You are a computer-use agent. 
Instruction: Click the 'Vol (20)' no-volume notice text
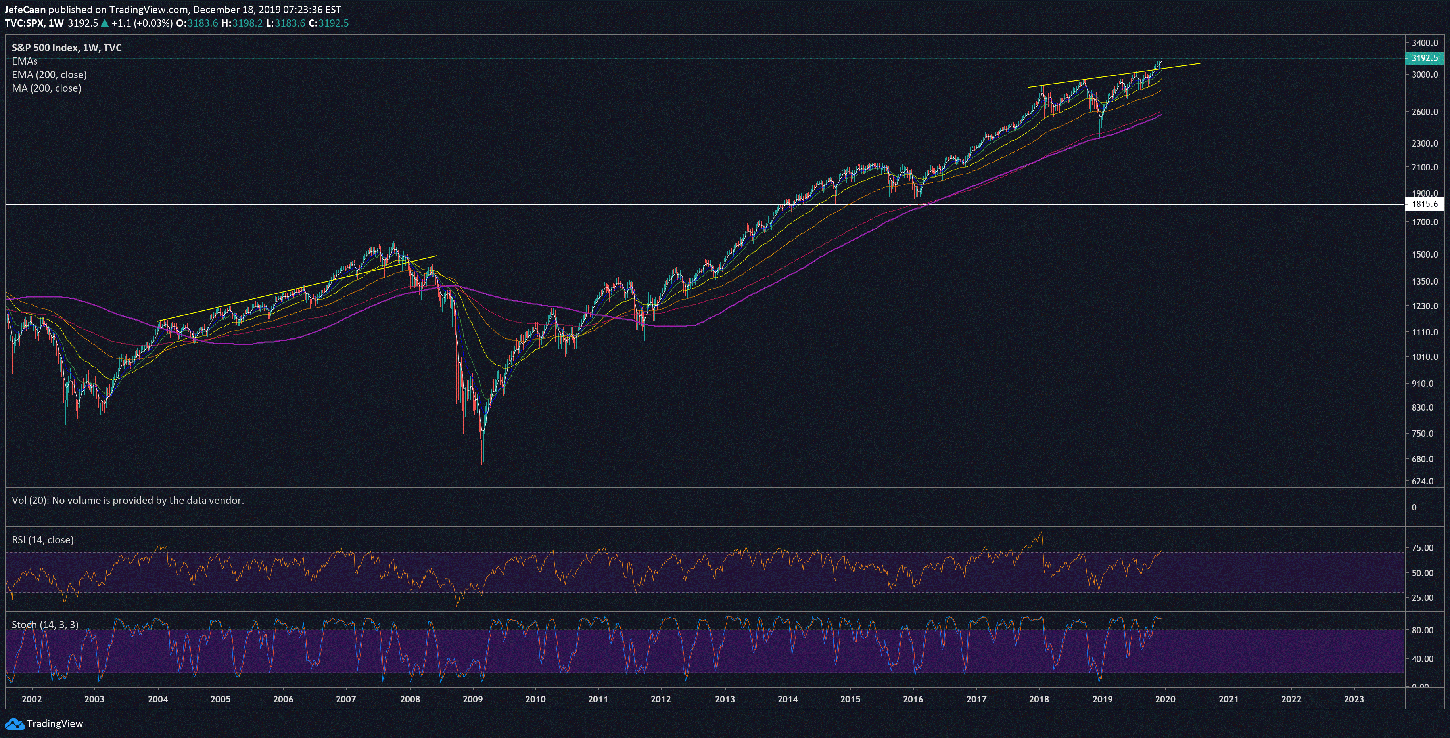(127, 500)
